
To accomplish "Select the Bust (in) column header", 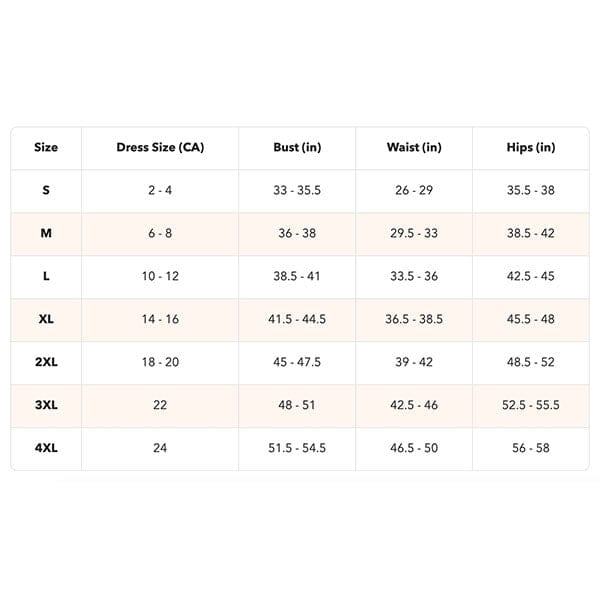I will point(297,148).
